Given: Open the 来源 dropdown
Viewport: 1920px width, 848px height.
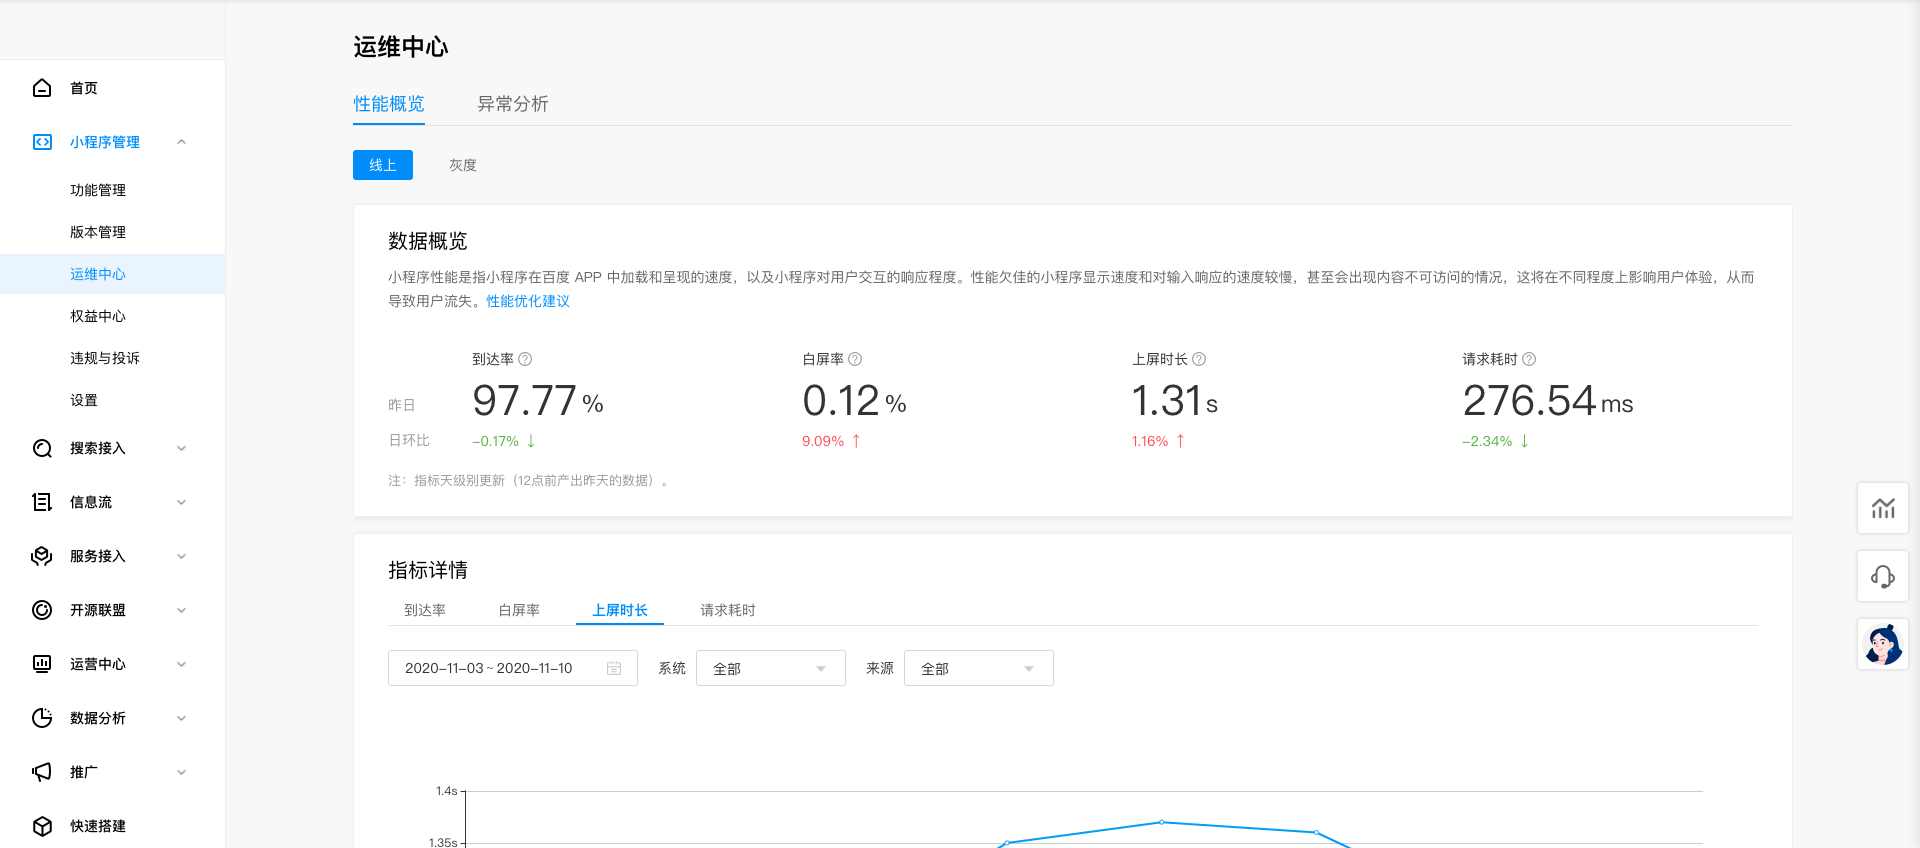Looking at the screenshot, I should tap(978, 668).
